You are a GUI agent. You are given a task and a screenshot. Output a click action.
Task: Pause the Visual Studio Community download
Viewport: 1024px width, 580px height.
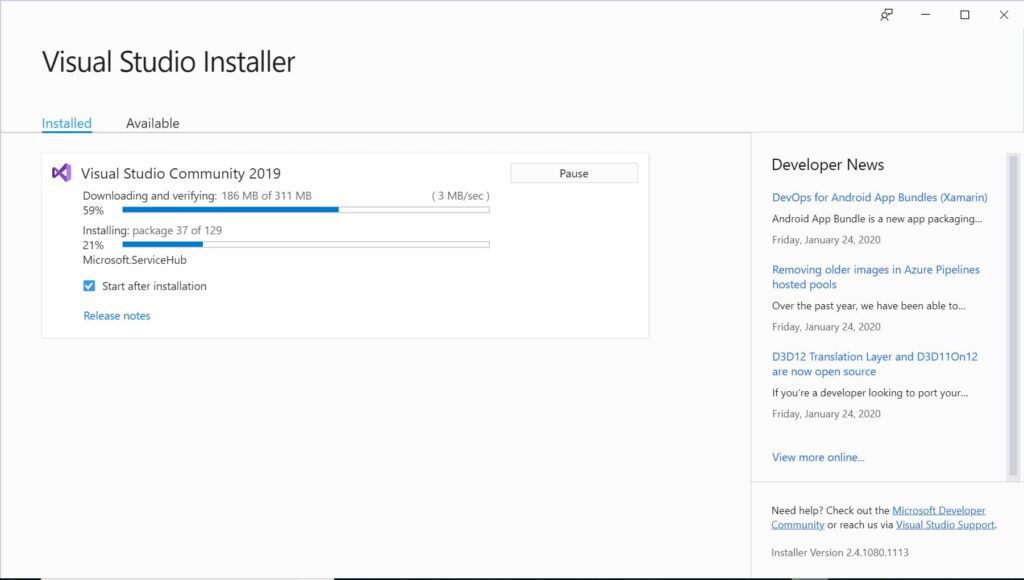[x=573, y=173]
